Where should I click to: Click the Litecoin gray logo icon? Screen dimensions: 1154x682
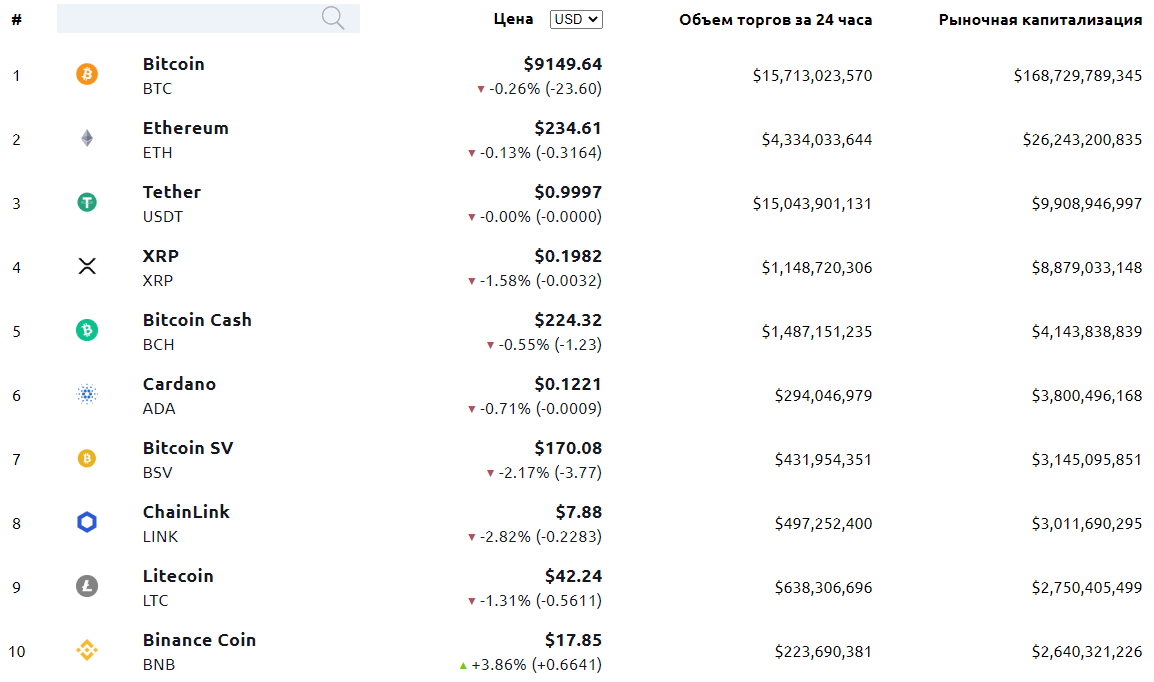(87, 586)
